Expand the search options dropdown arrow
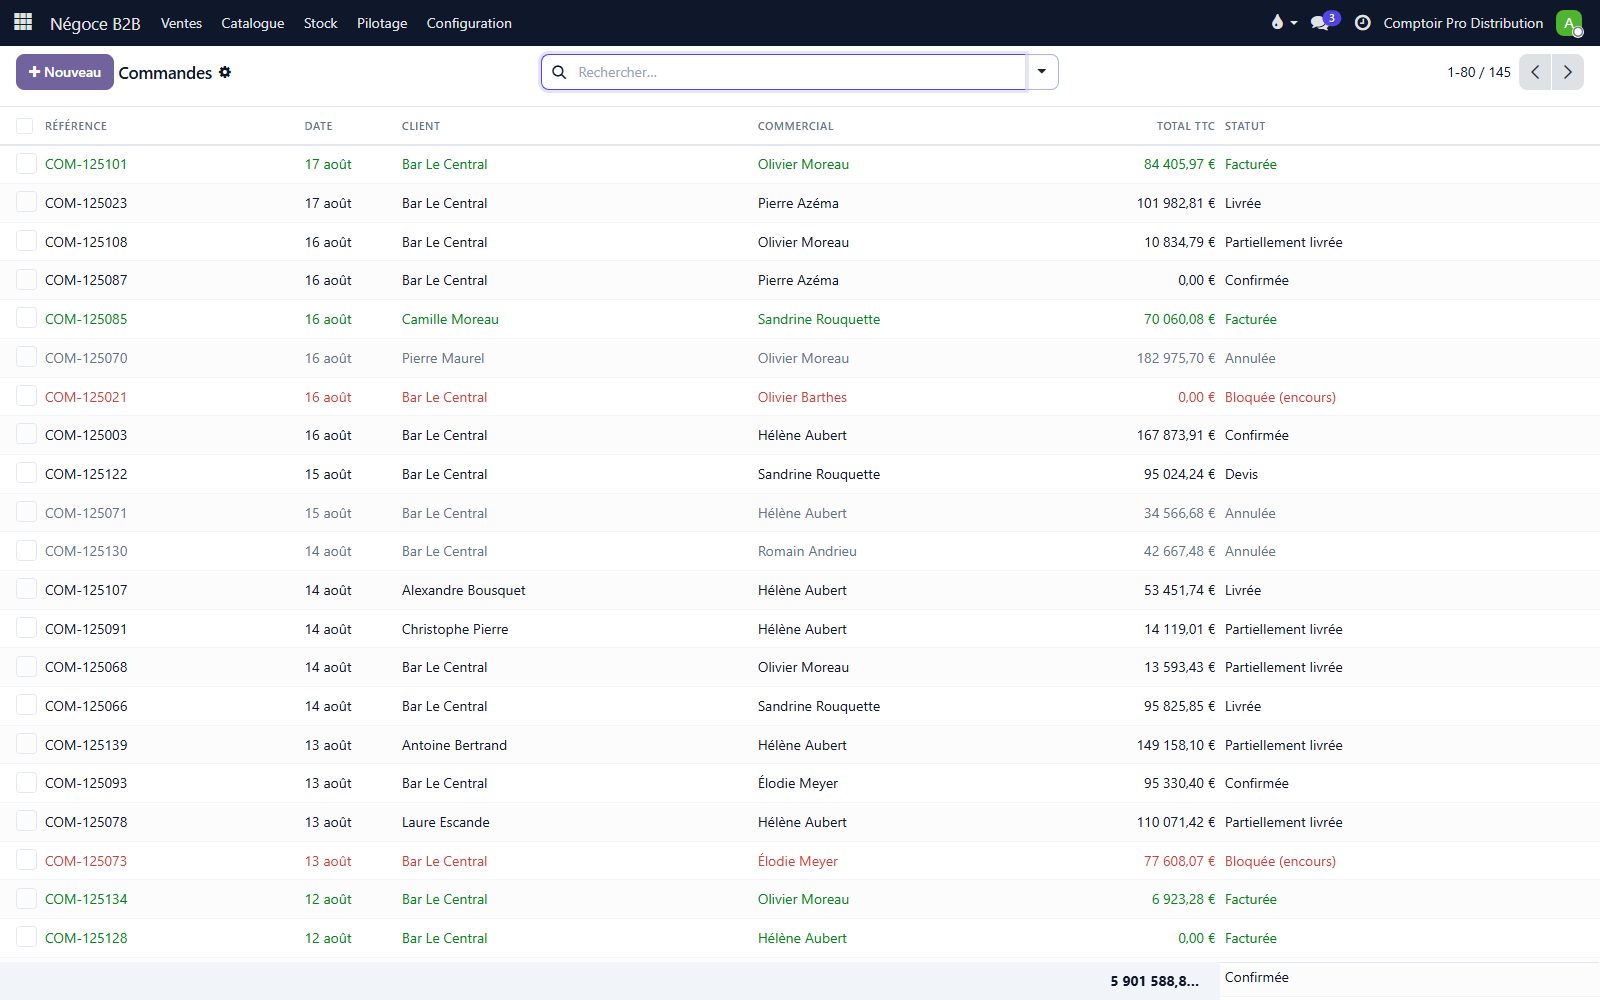The image size is (1600, 1000). point(1042,72)
